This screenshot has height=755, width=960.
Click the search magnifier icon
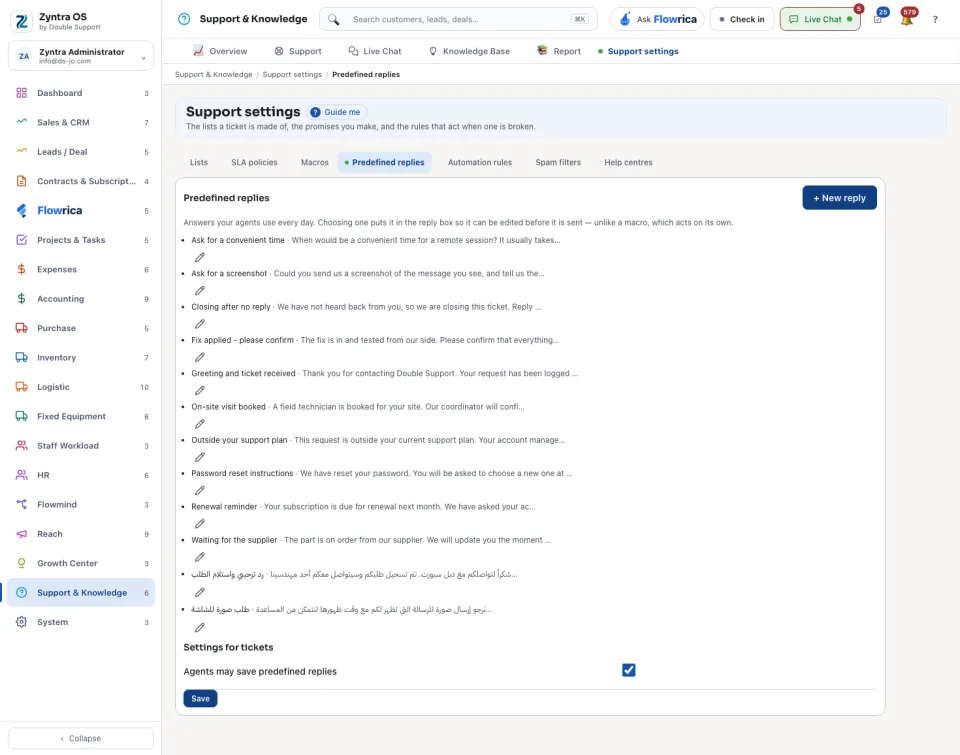pos(333,20)
